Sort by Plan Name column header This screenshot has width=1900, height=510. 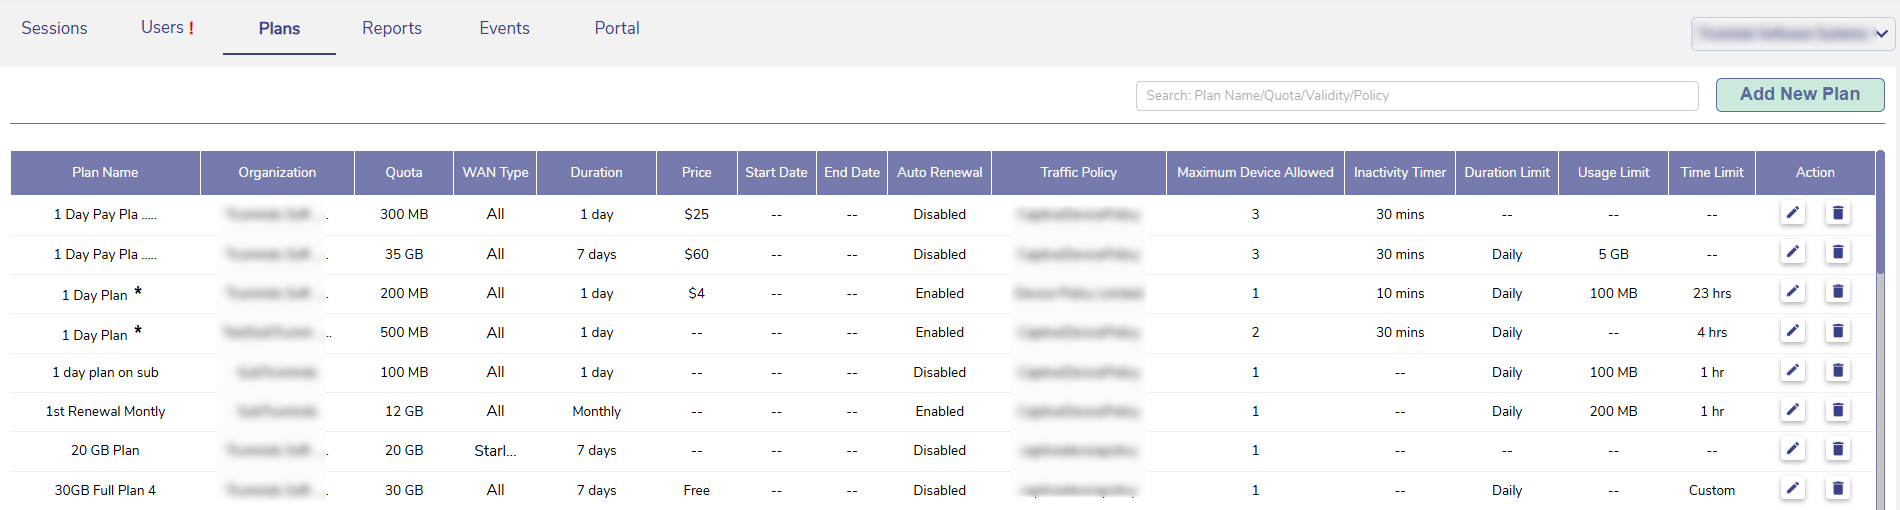(105, 172)
